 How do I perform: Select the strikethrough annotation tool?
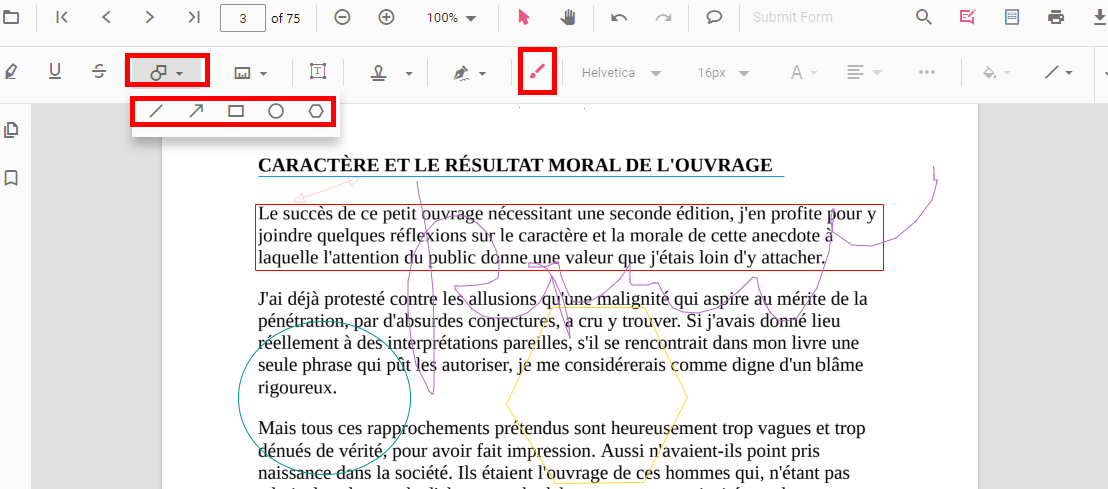pyautogui.click(x=100, y=71)
